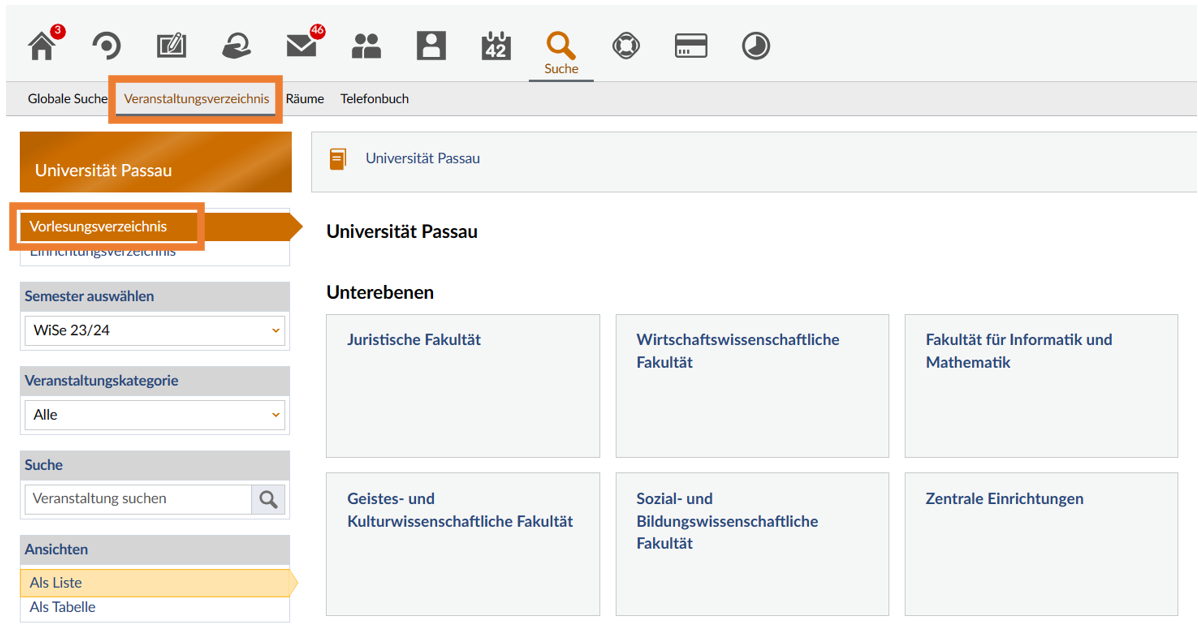The width and height of the screenshot is (1198, 631).
Task: Open the calendar planner icon
Action: click(x=496, y=46)
